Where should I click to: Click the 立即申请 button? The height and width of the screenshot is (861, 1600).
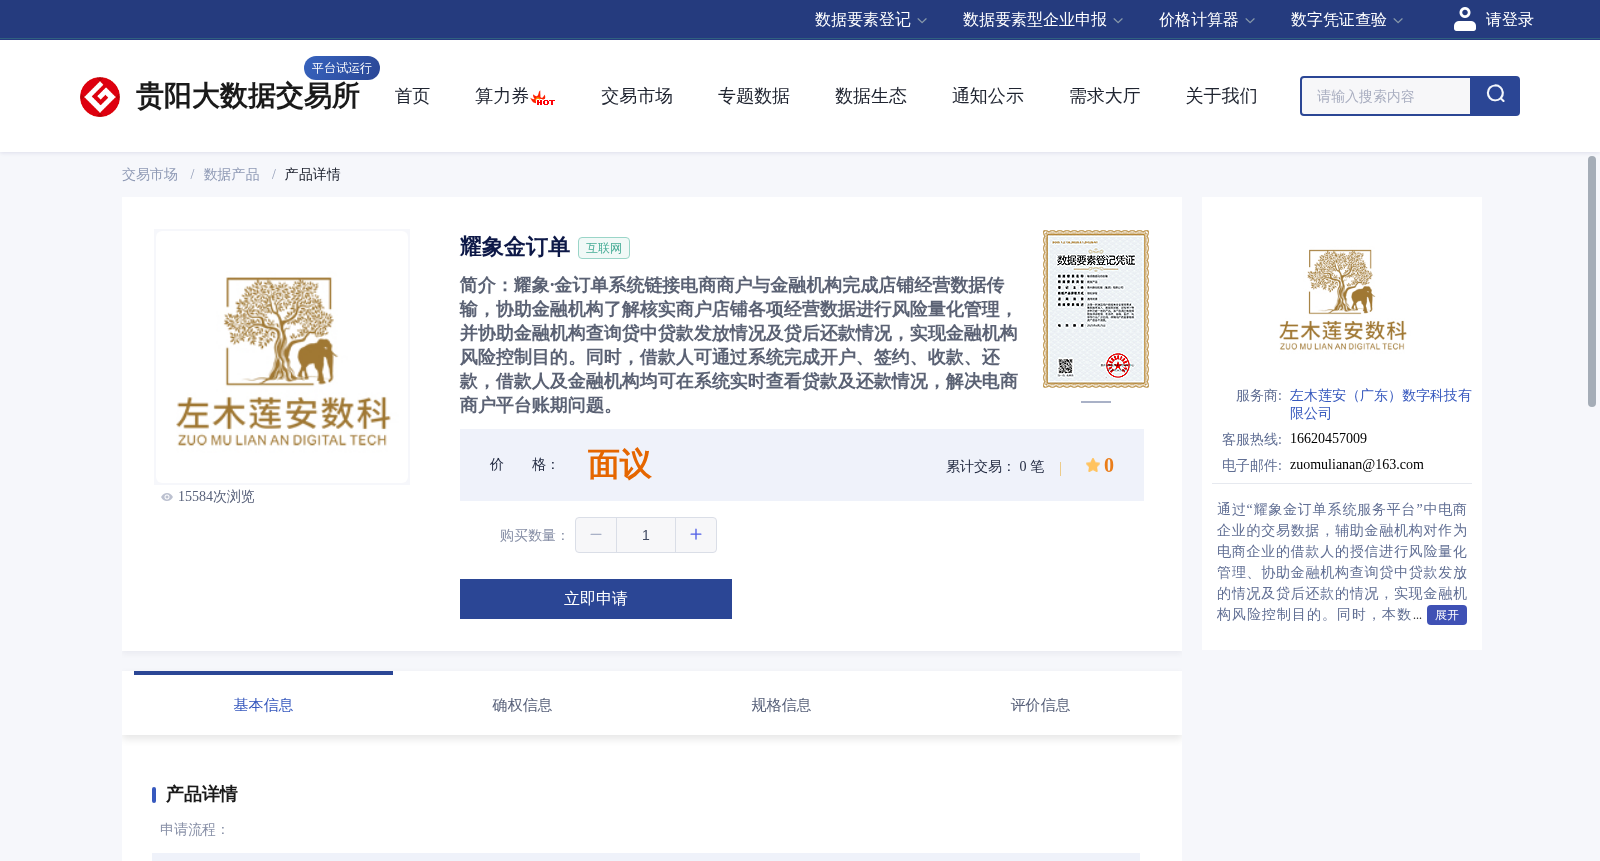[596, 599]
